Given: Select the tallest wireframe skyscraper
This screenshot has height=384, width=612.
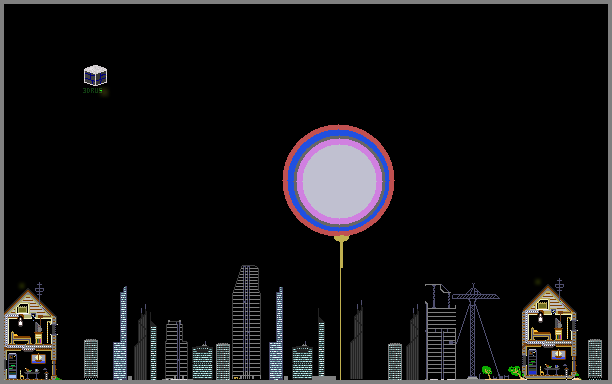Looking at the screenshot, I should (246, 322).
